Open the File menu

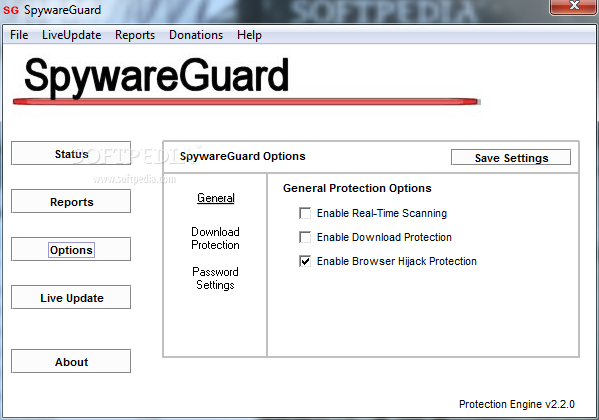[19, 35]
